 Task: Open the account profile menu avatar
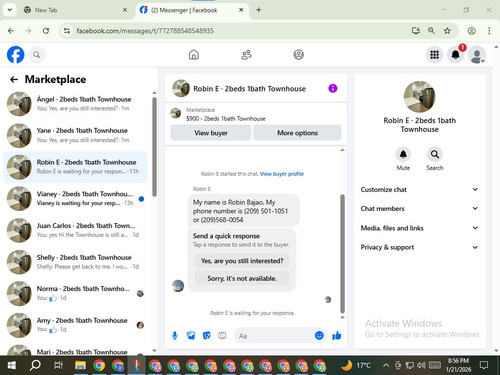477,55
